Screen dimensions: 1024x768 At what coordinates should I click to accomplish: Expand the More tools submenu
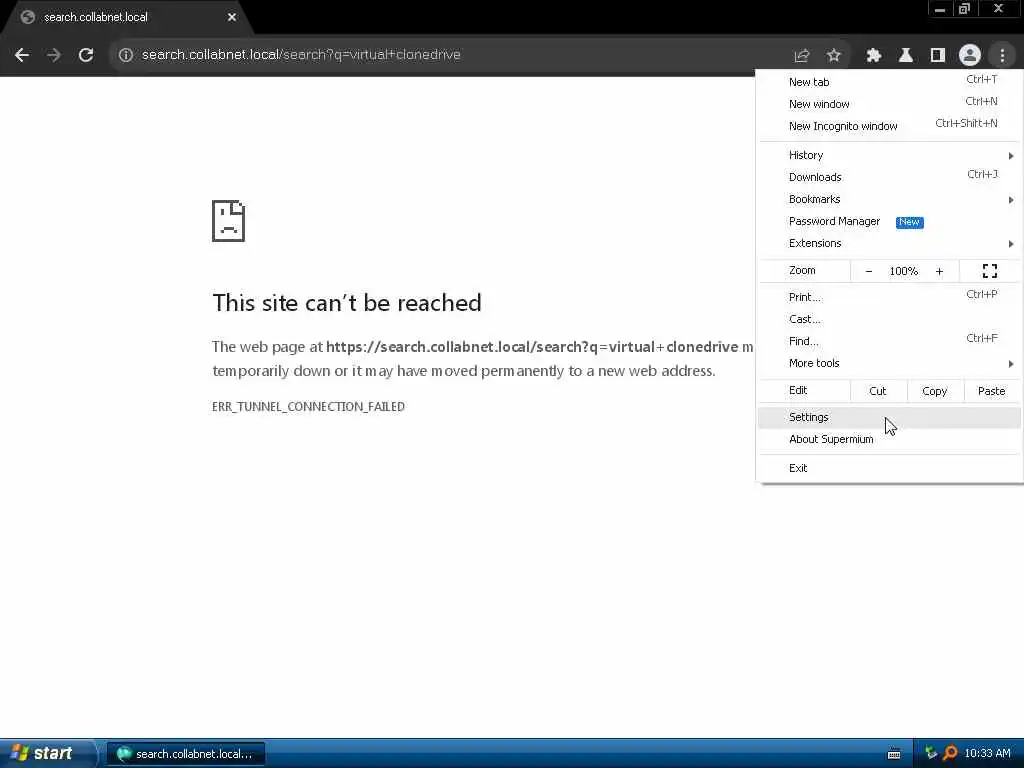click(889, 363)
